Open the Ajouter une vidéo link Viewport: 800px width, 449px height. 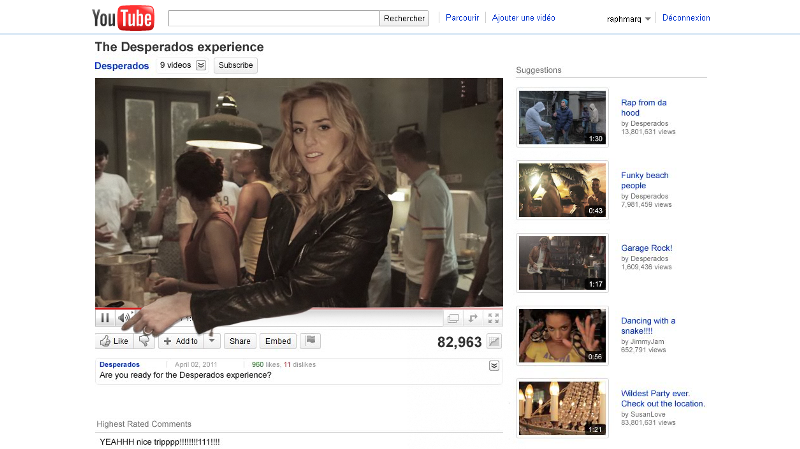(523, 18)
